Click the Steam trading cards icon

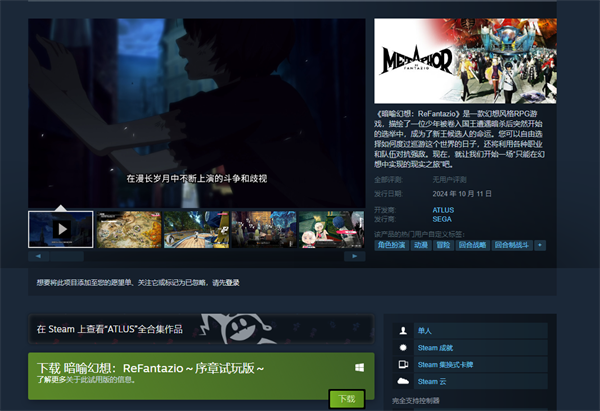(x=403, y=364)
